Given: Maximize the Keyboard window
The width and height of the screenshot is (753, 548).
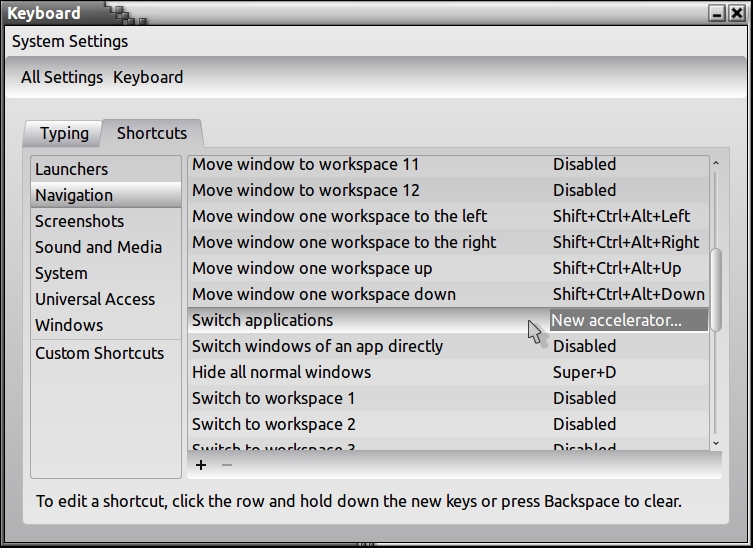Looking at the screenshot, I should click(x=718, y=14).
